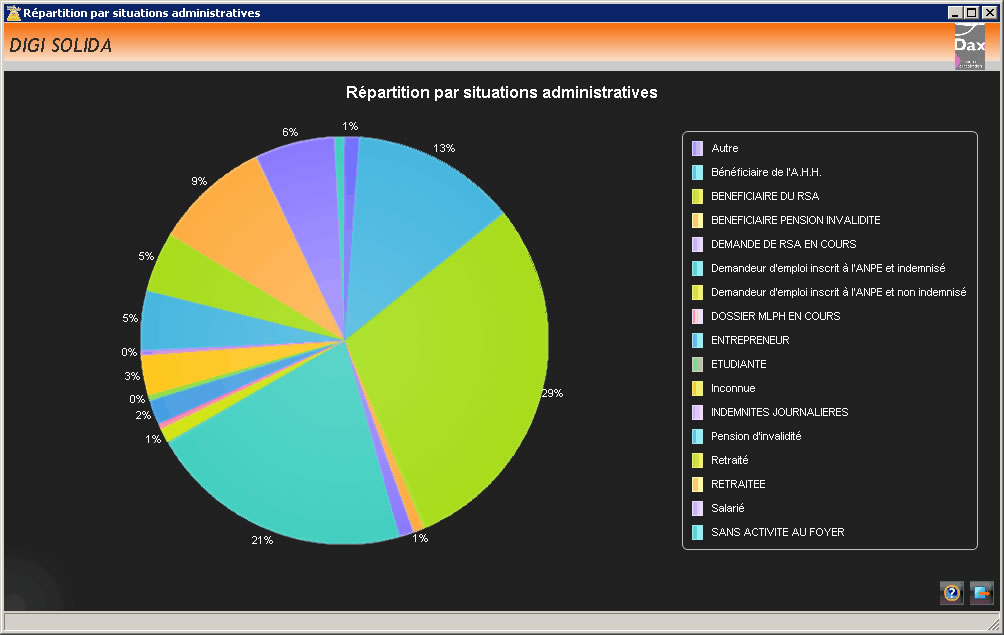Click the application icon in the title bar
This screenshot has height=635, width=1004.
13,13
